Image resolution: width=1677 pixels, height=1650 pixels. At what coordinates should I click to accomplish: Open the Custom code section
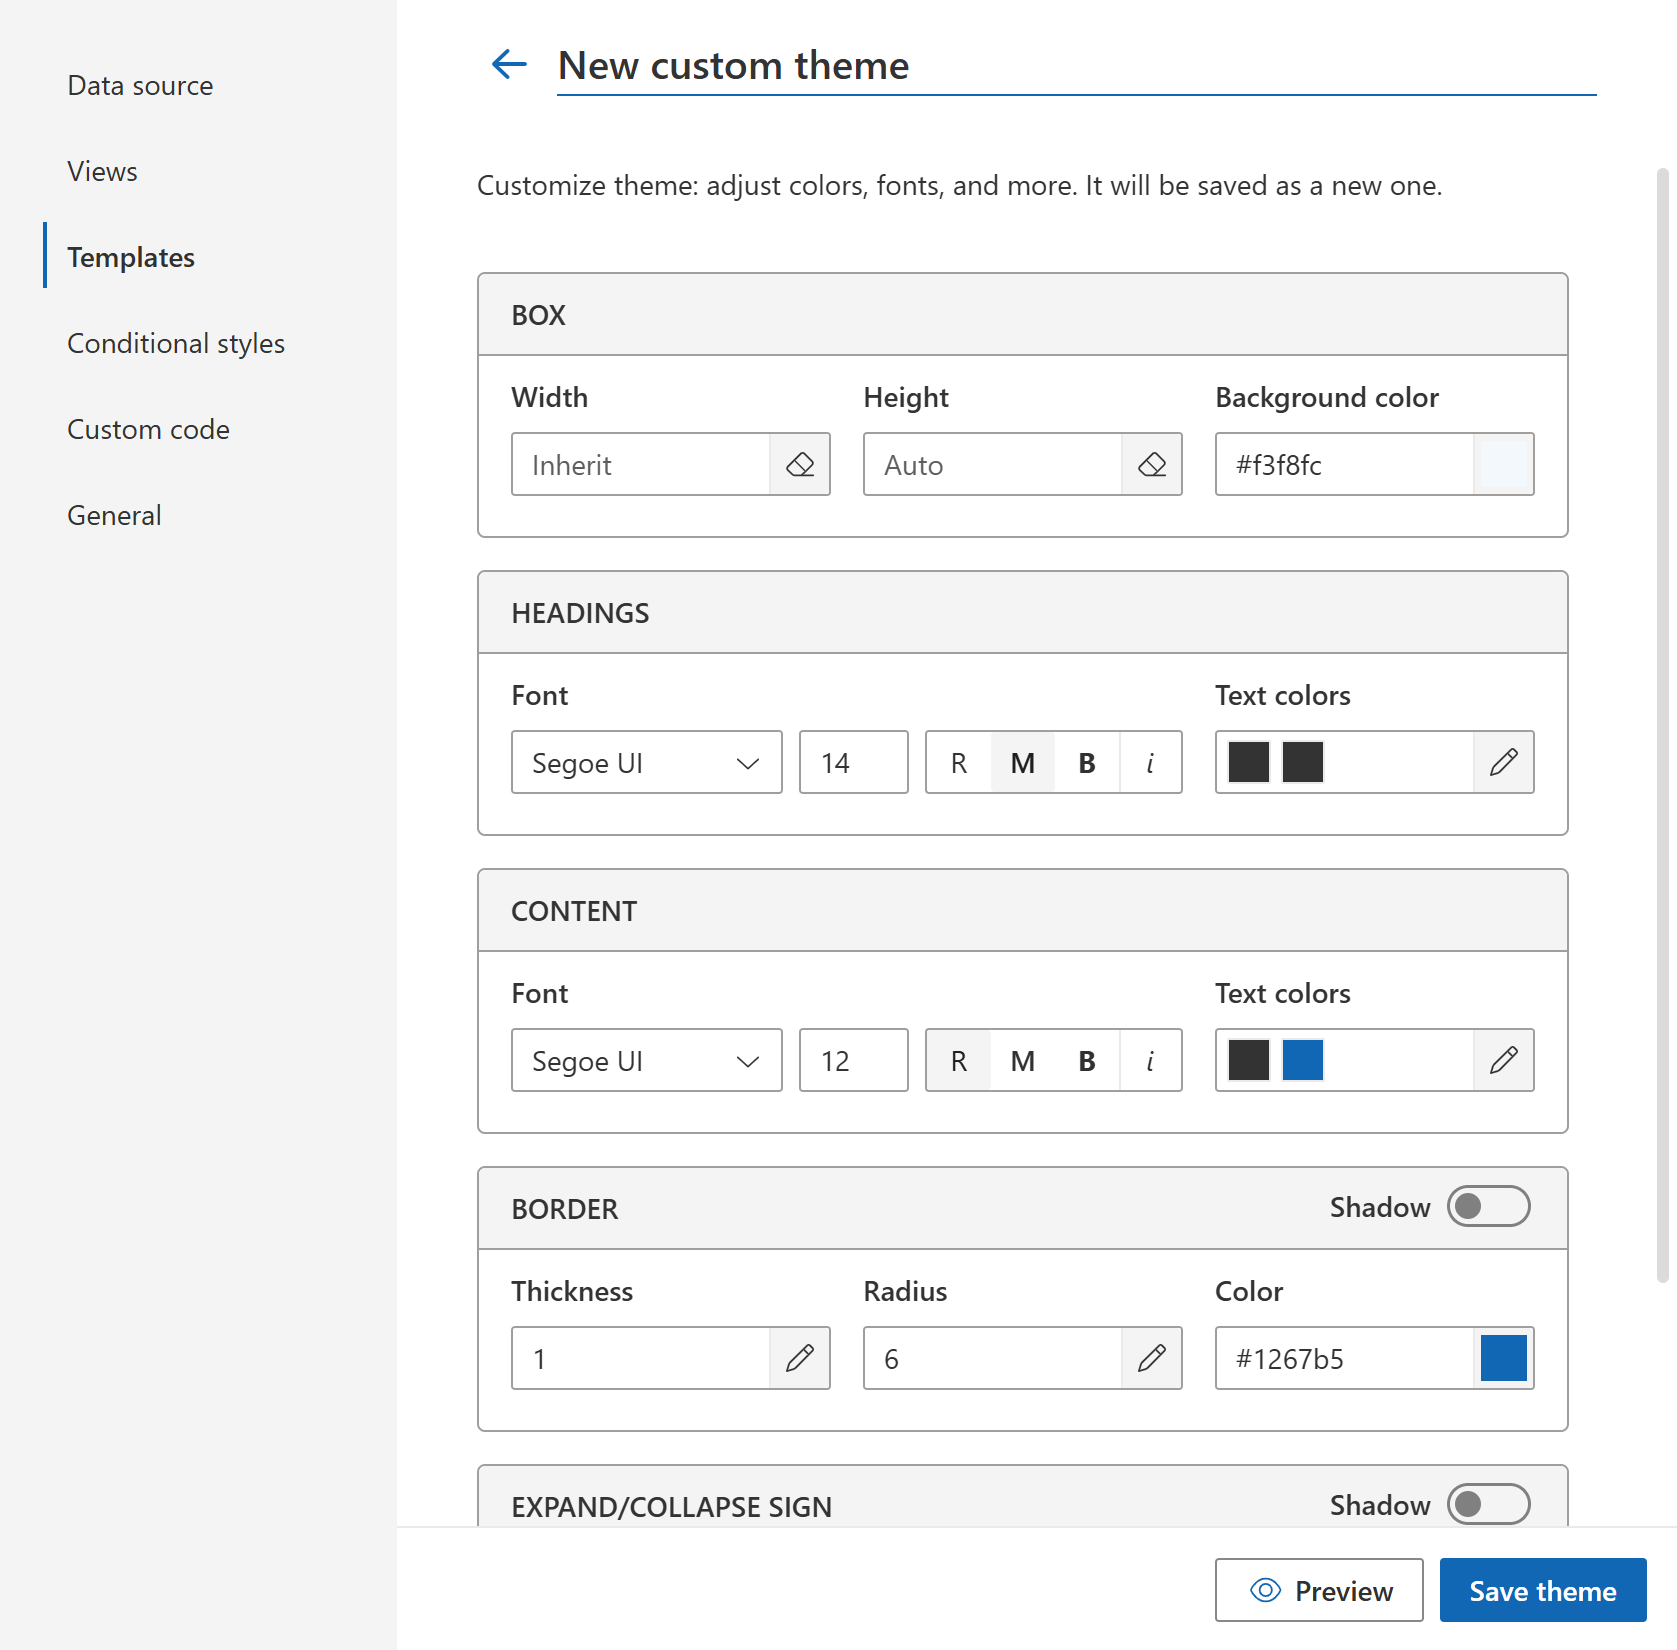click(x=148, y=429)
